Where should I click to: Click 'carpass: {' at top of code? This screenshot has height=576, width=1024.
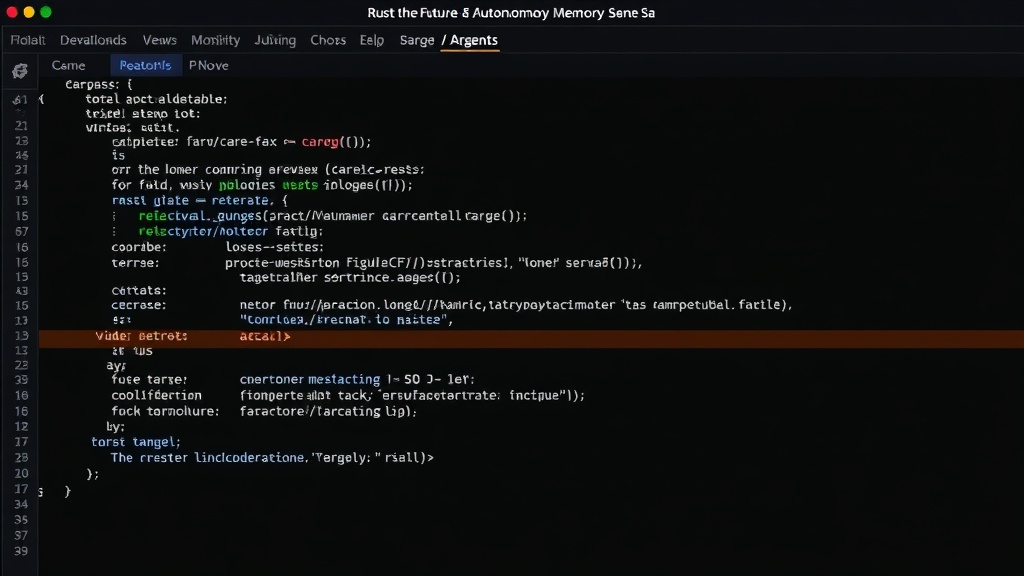(x=99, y=84)
